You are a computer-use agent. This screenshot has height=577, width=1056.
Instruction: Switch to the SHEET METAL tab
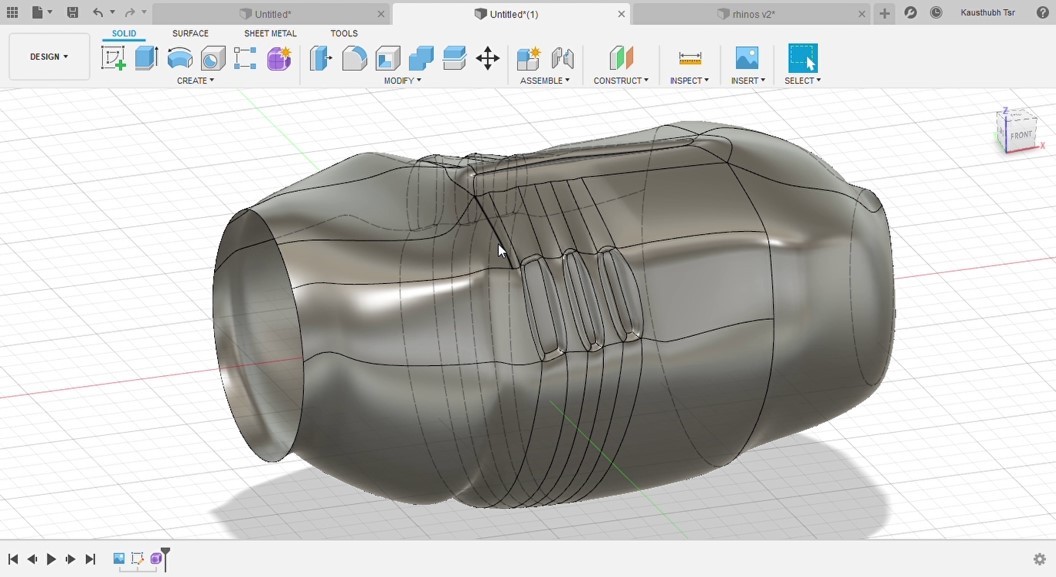point(270,34)
